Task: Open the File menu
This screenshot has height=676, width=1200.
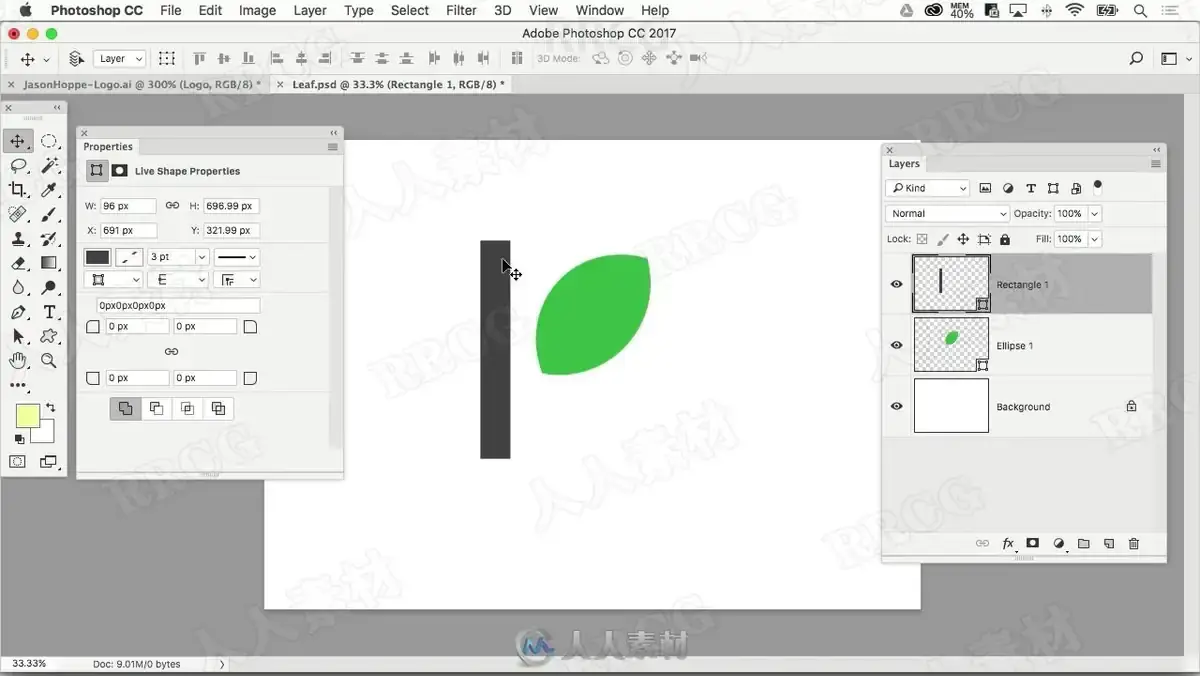Action: click(x=171, y=10)
